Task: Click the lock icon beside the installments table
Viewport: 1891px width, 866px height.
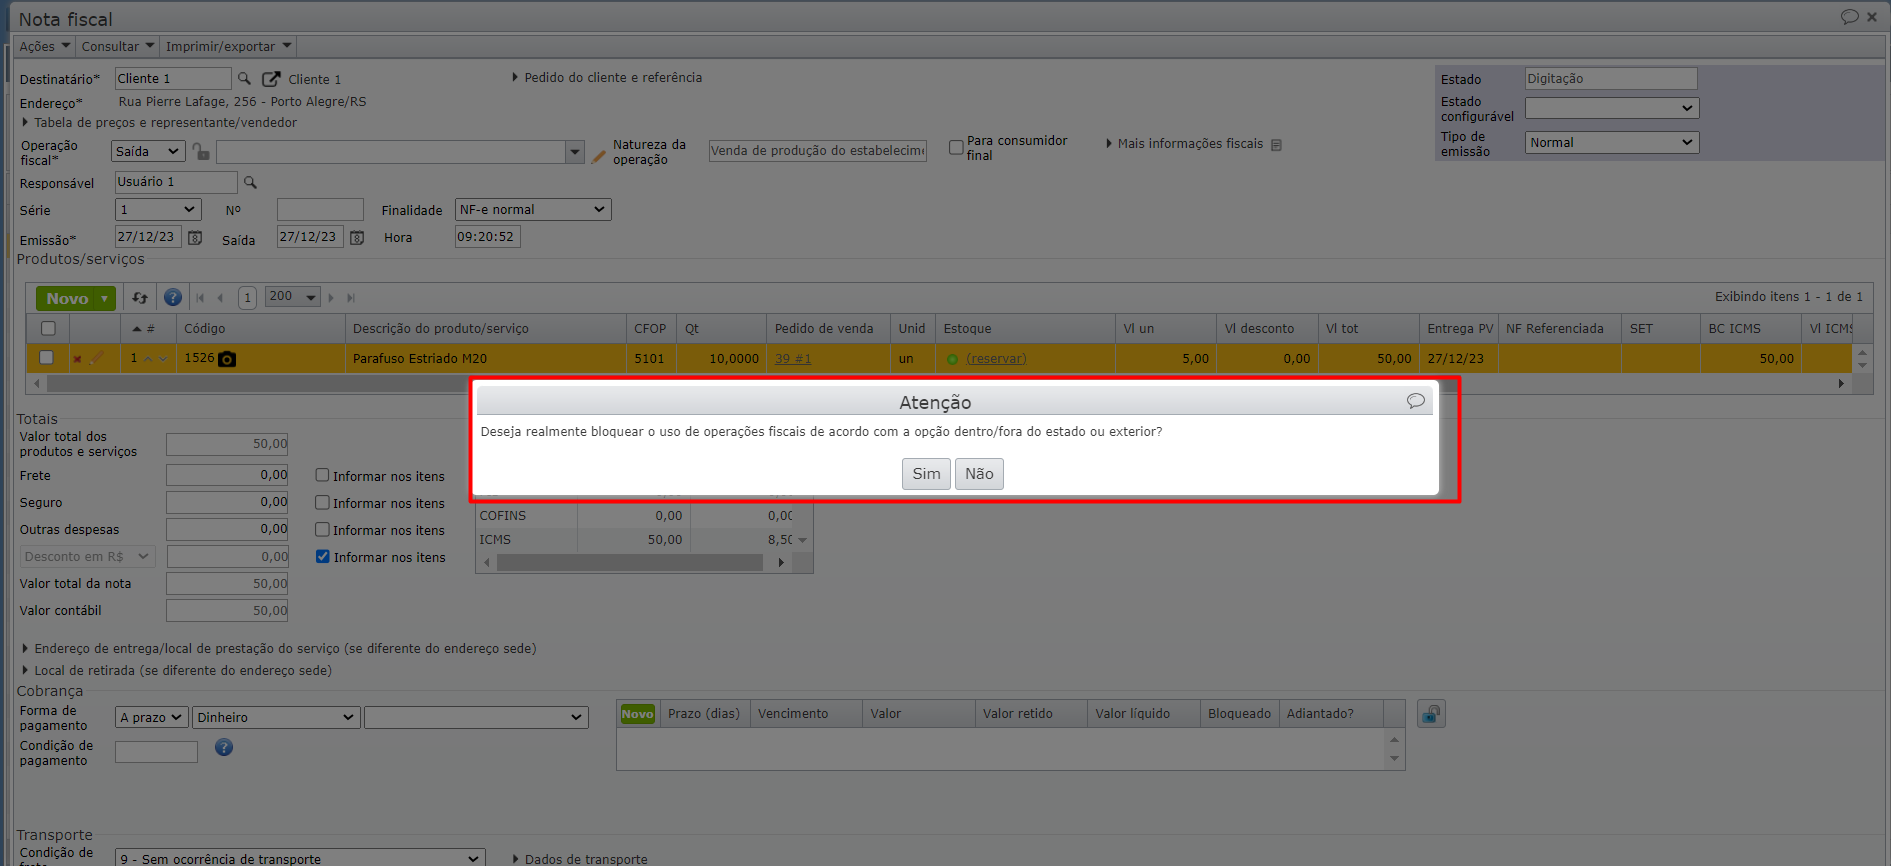Action: point(1431,714)
